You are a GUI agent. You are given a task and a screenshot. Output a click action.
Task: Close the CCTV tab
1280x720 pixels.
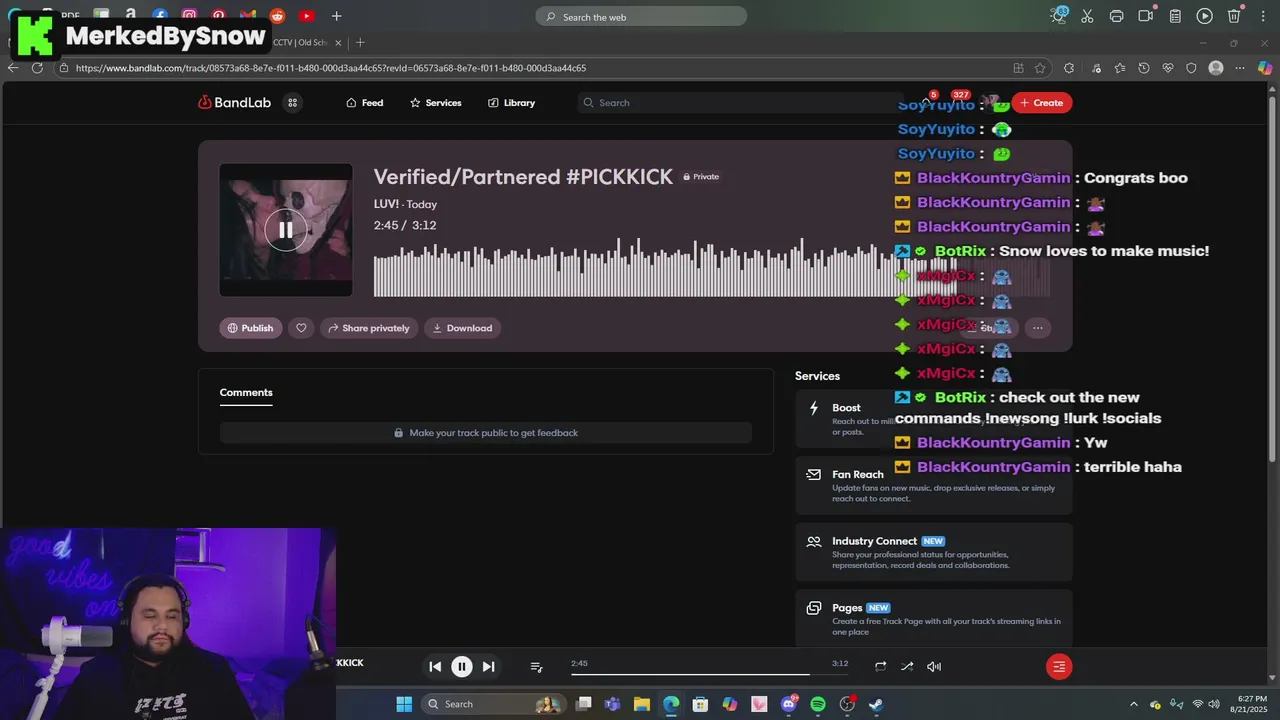pyautogui.click(x=338, y=42)
